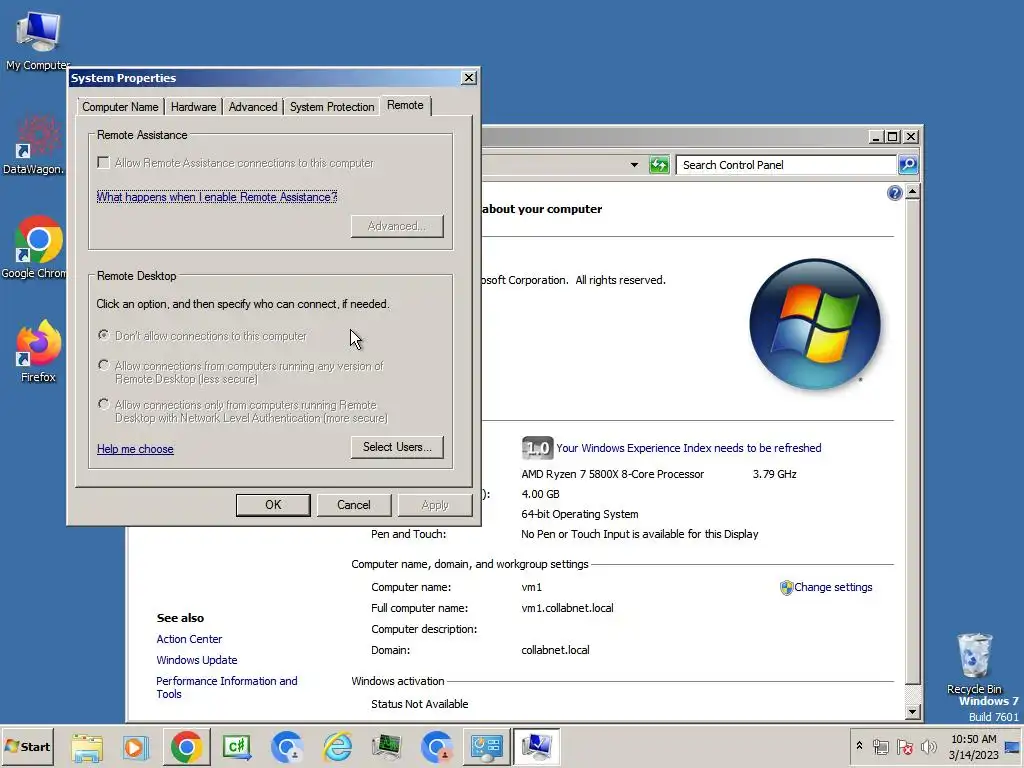
Task: Open Windows Explorer from taskbar
Action: tap(87, 747)
